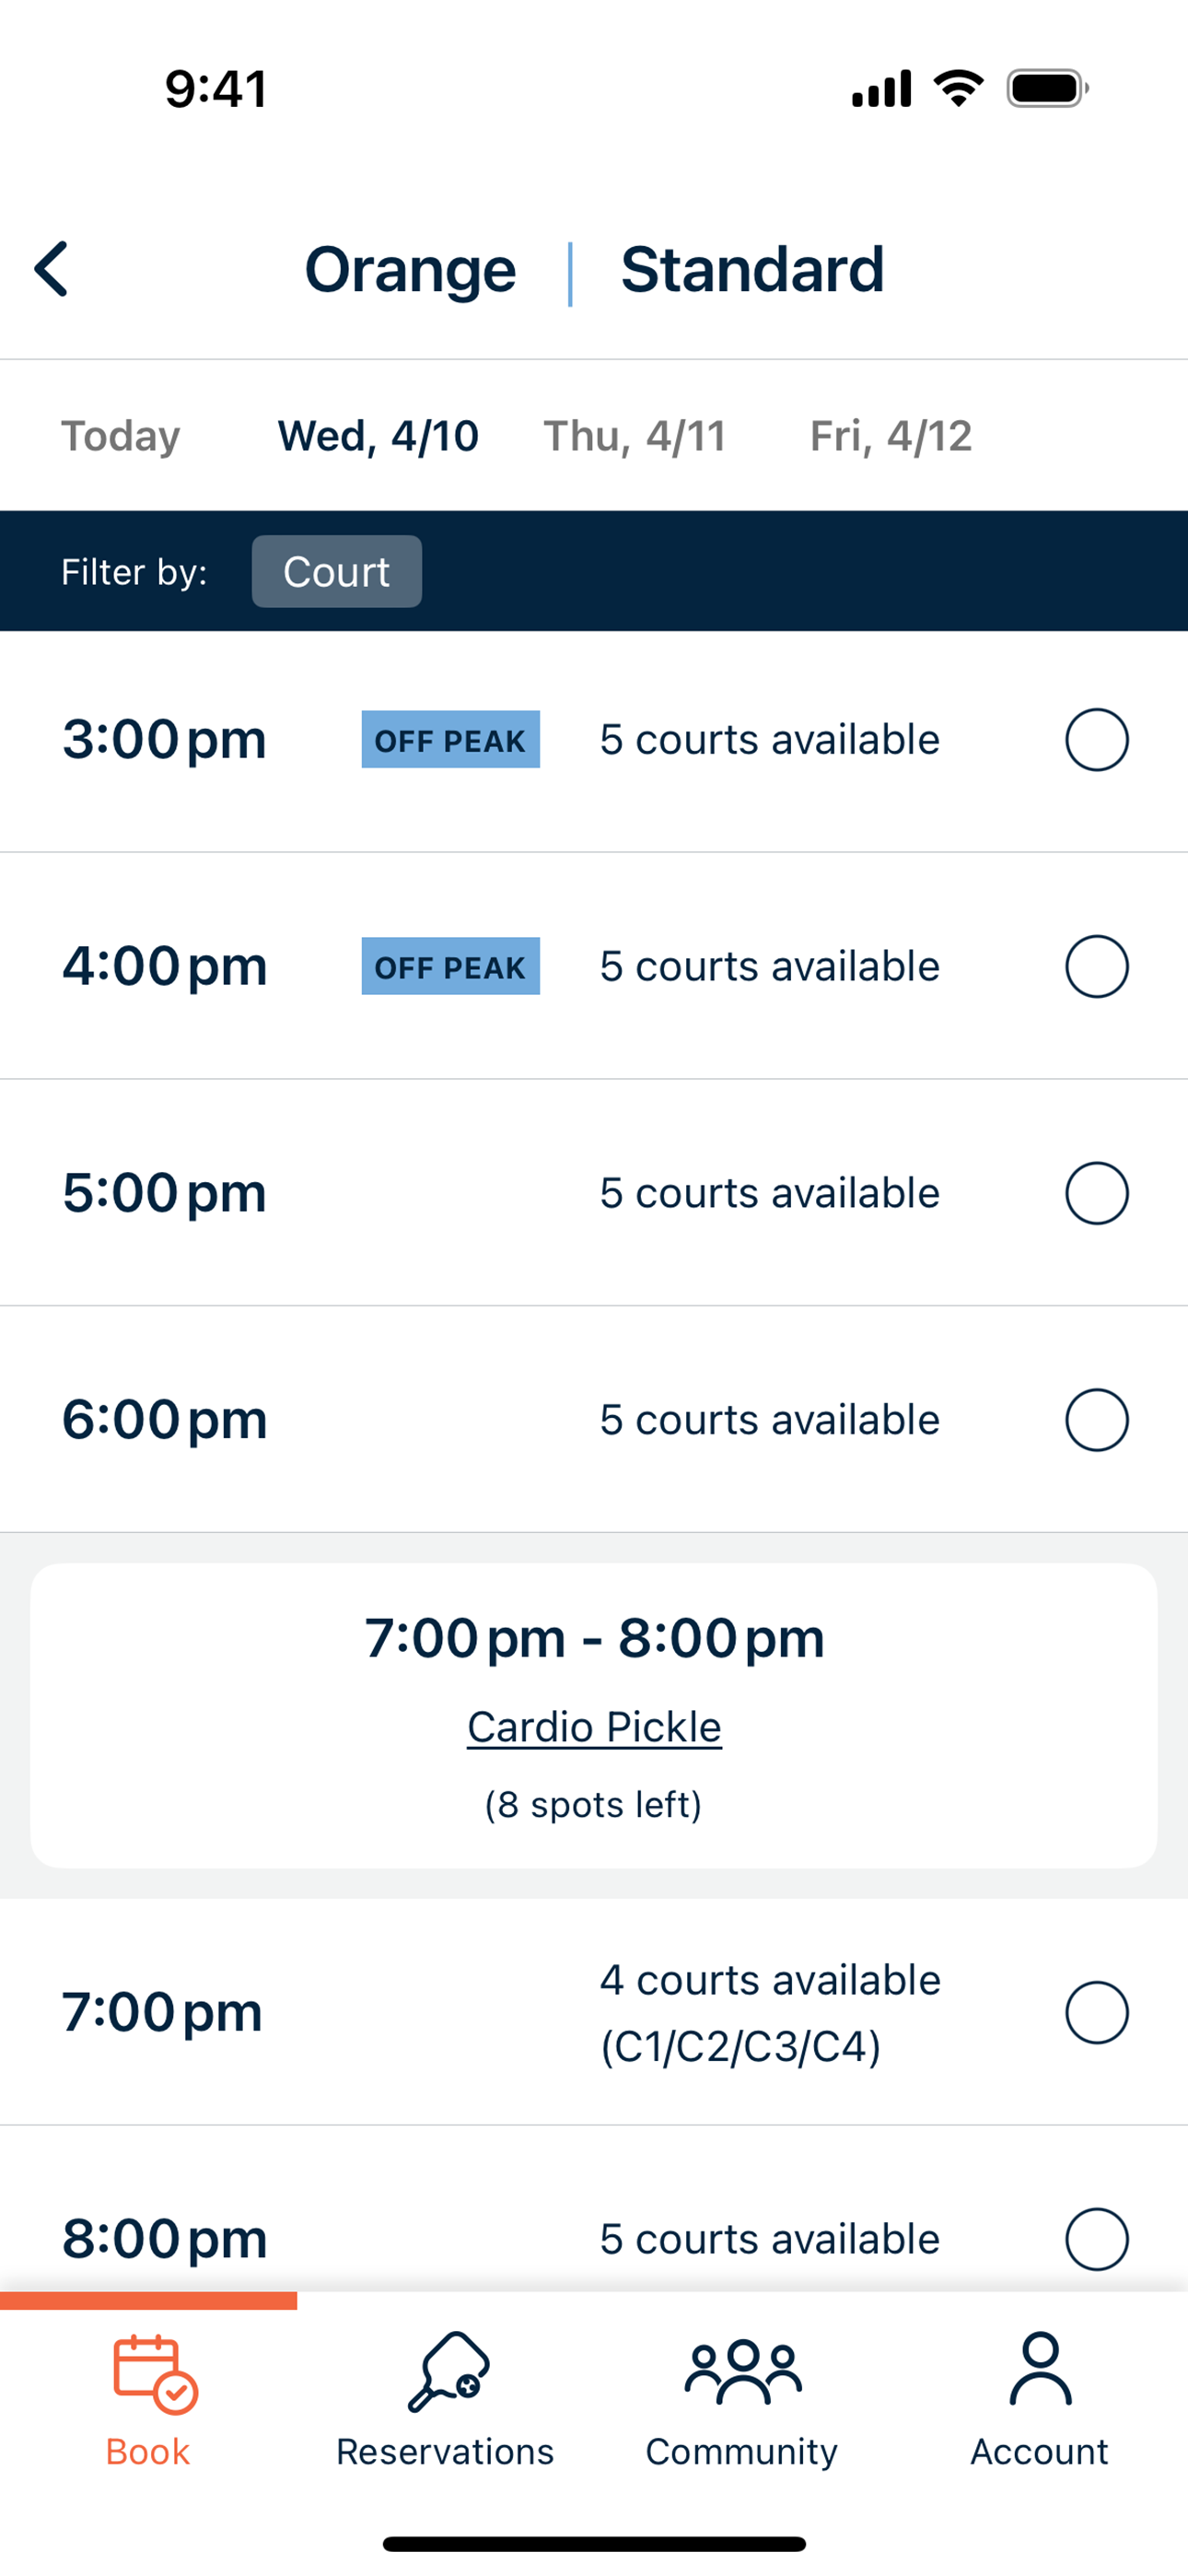Tap the Wi-Fi status icon
This screenshot has height=2576, width=1188.
pos(958,88)
